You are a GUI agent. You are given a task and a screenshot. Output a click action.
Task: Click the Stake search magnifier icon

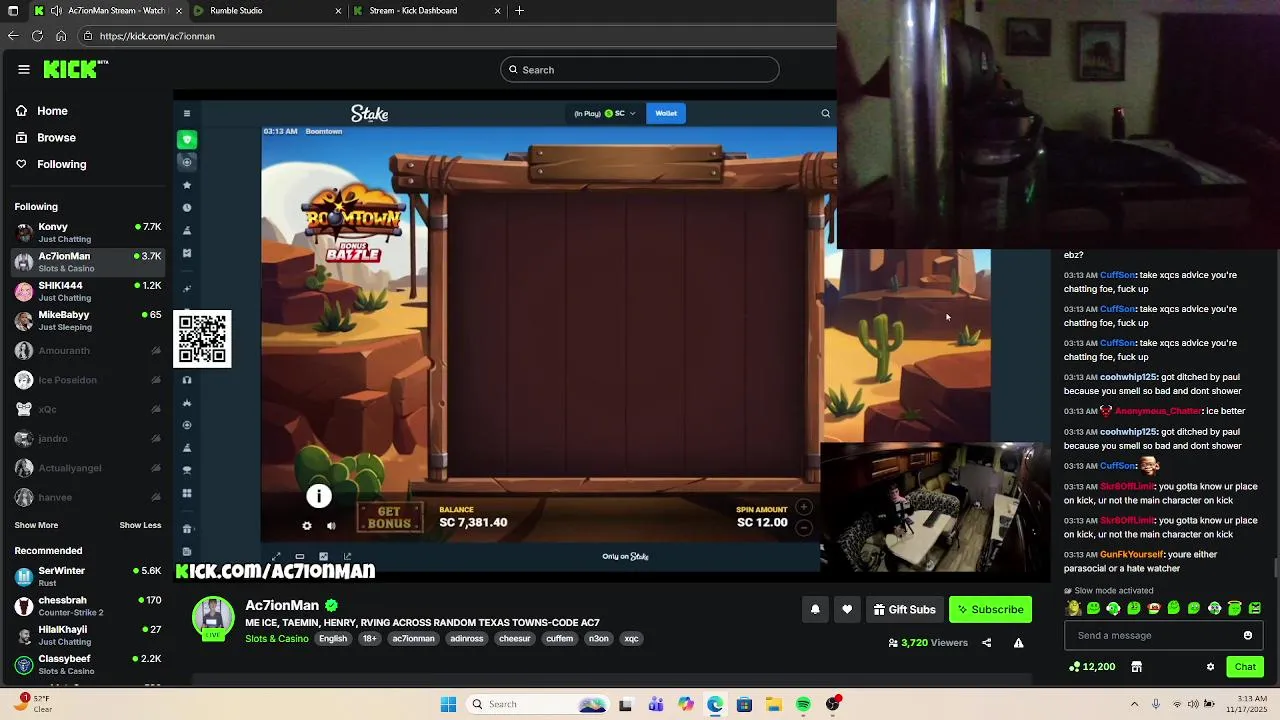click(x=826, y=114)
